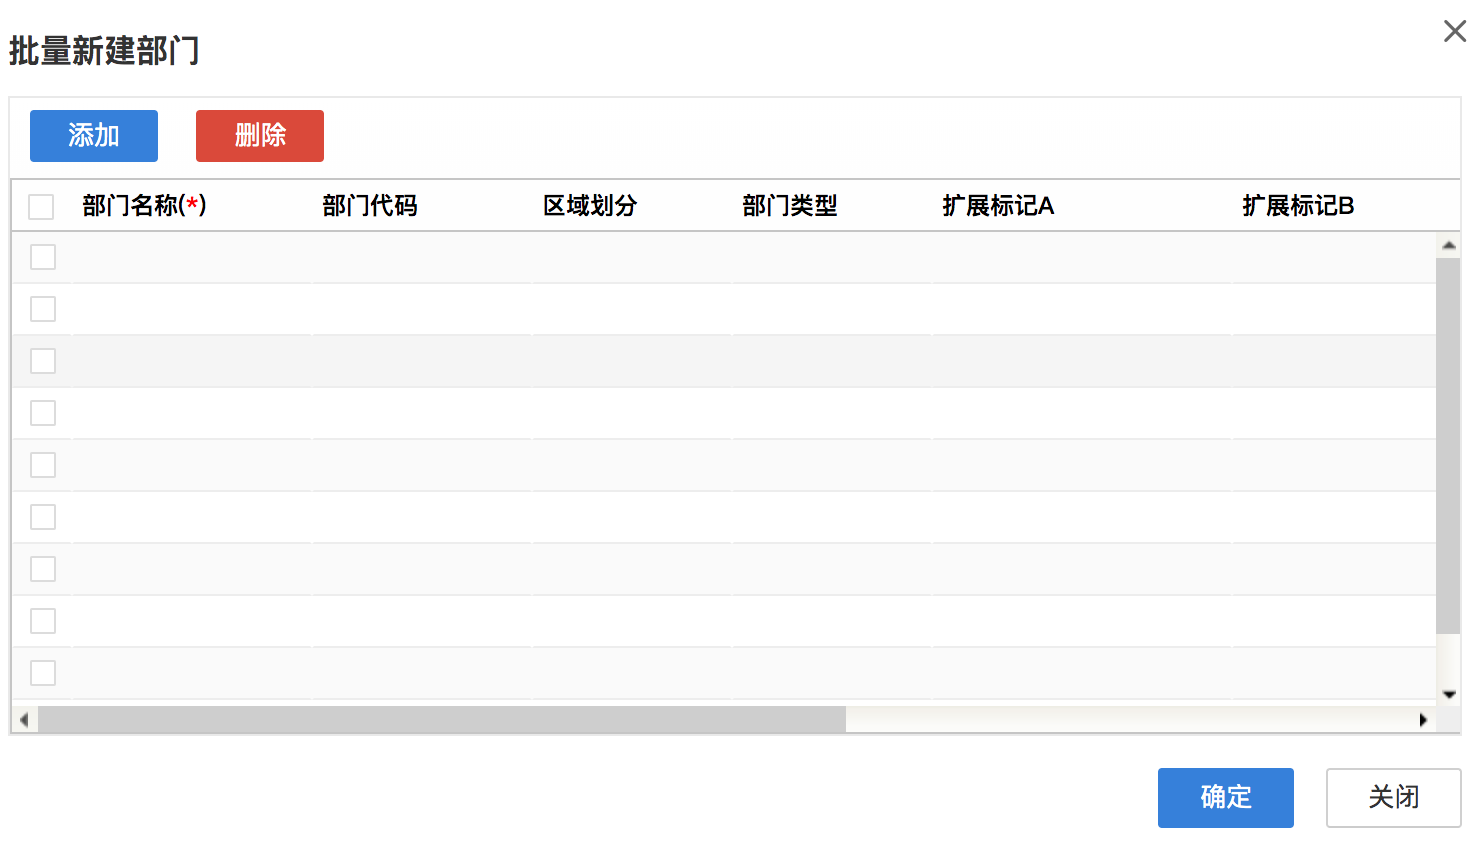The height and width of the screenshot is (844, 1472).
Task: Click the horizontal scrollbar left arrow
Action: 24,720
